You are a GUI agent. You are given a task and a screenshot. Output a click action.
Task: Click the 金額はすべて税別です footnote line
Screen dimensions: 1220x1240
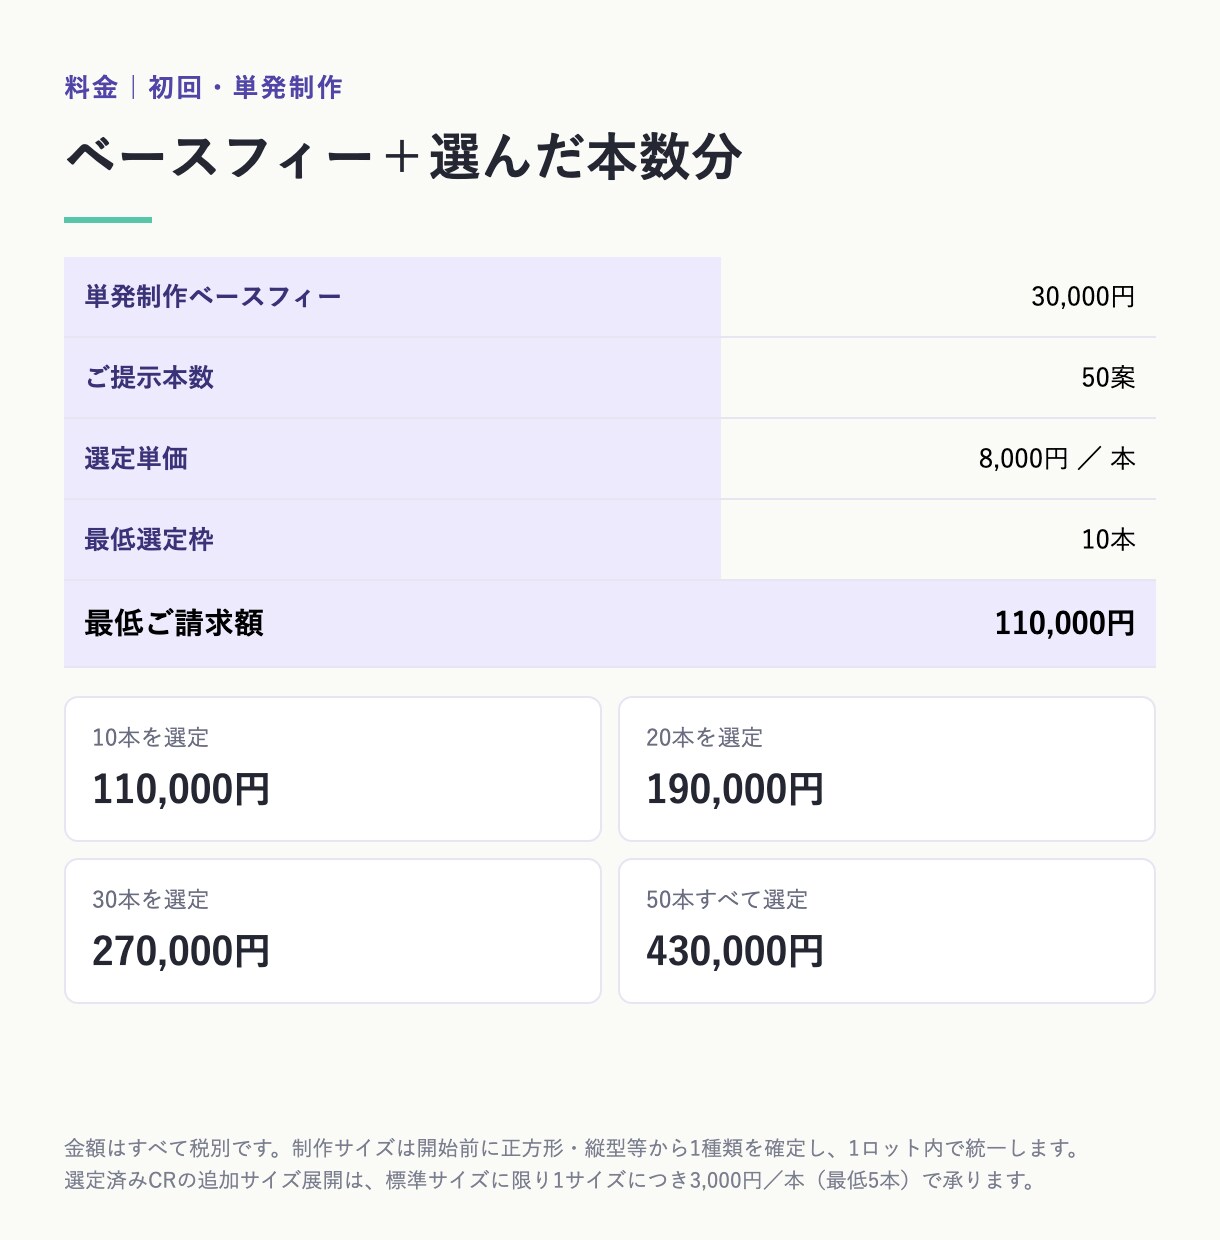coord(574,1148)
